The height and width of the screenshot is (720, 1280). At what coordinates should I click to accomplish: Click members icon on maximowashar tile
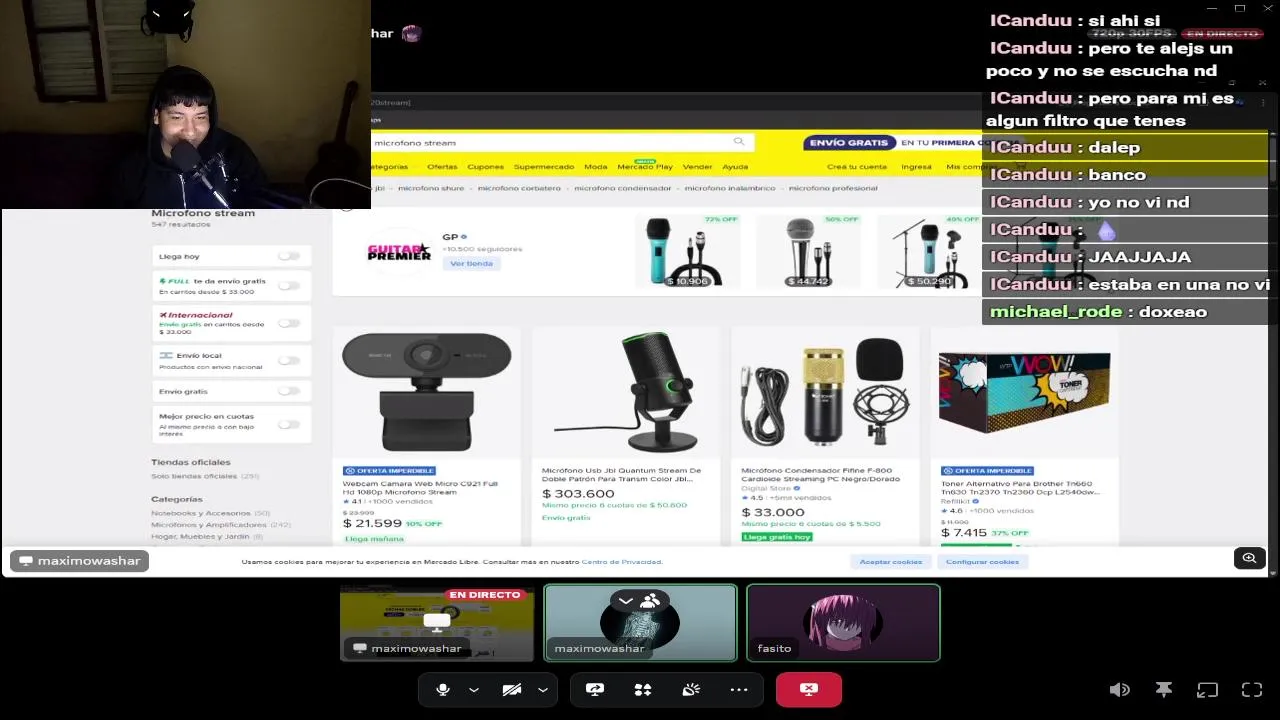tap(650, 601)
